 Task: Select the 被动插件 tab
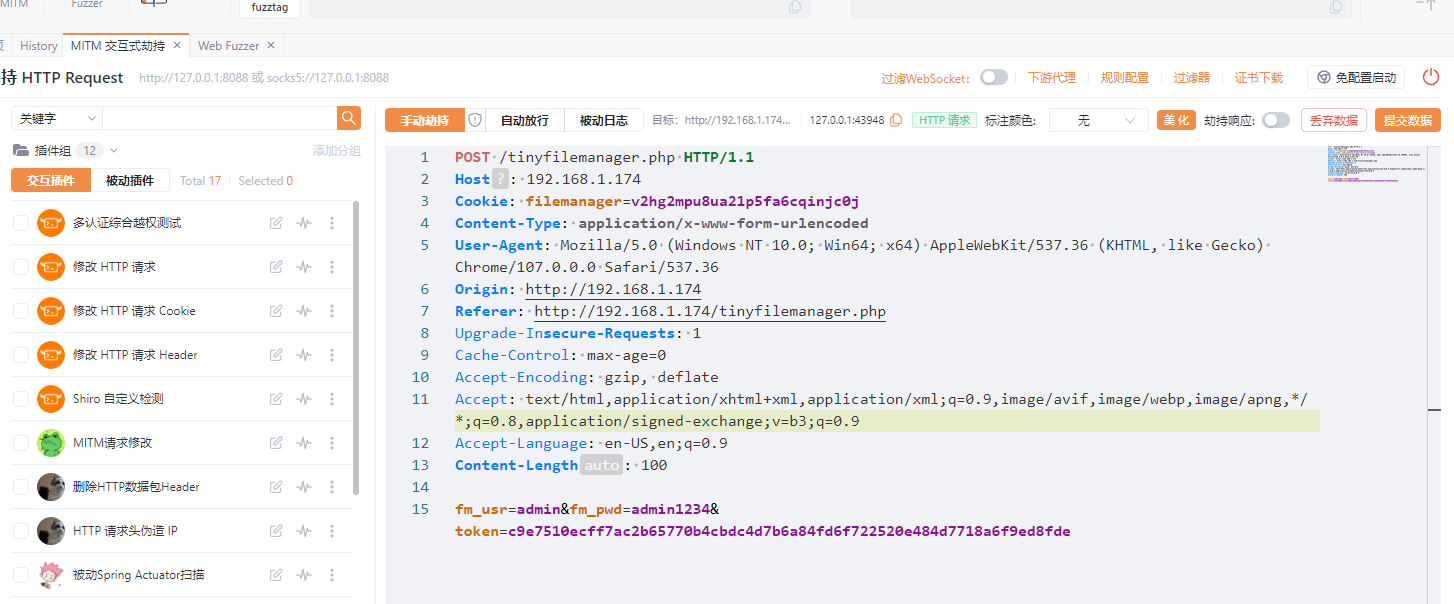pos(130,181)
